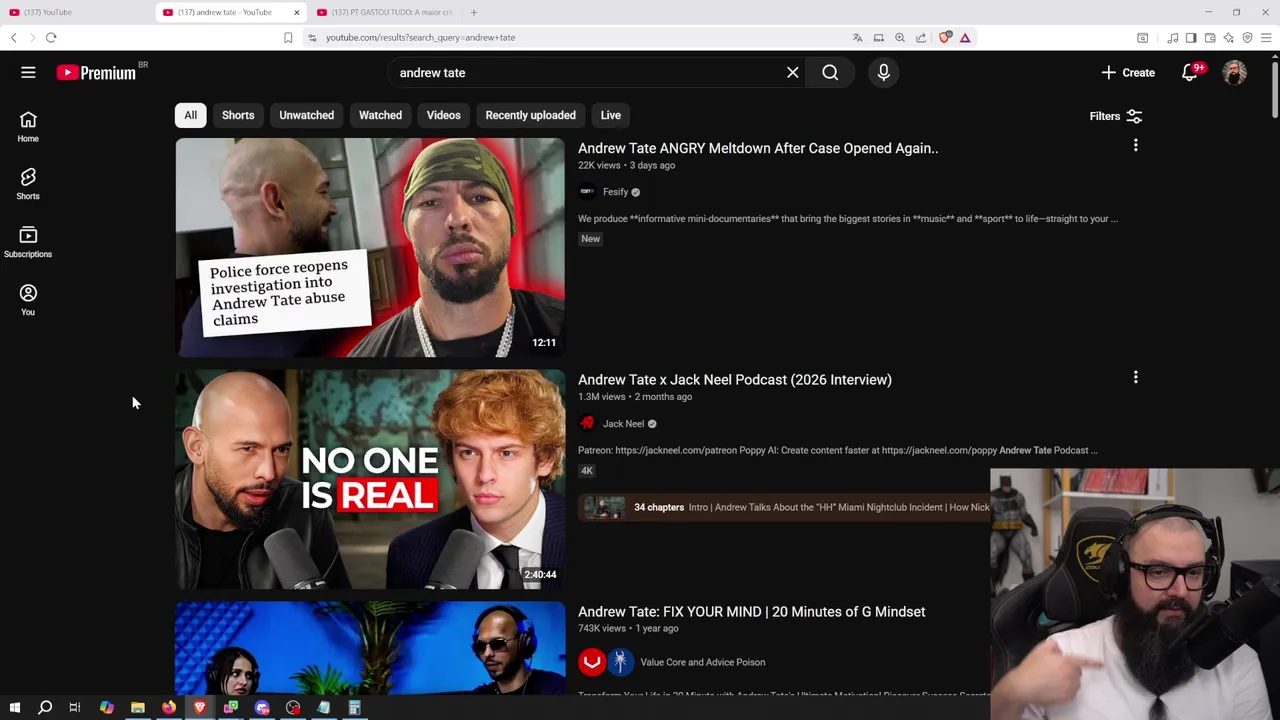This screenshot has width=1280, height=720.
Task: Open the YouTube hamburger guide menu
Action: coord(28,72)
